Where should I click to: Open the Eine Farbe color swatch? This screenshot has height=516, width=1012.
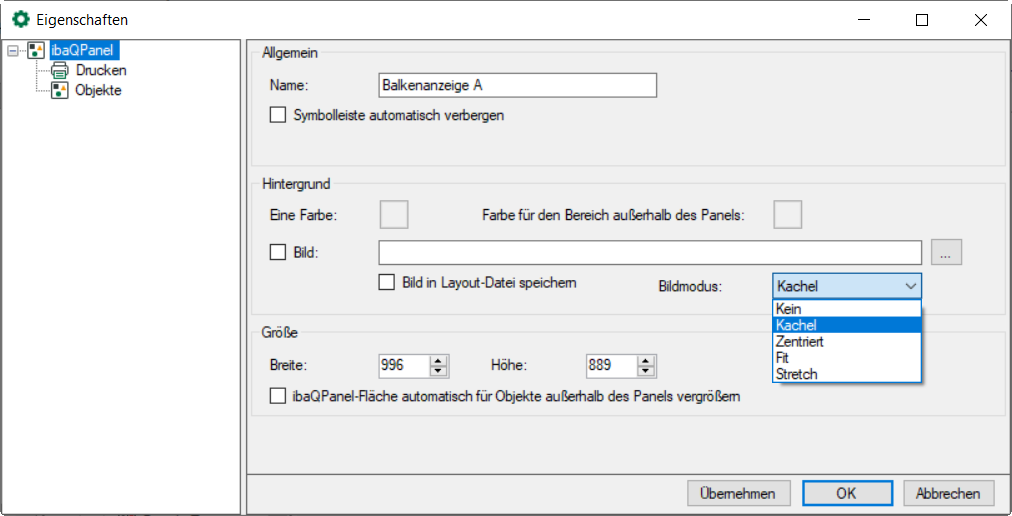click(x=394, y=214)
